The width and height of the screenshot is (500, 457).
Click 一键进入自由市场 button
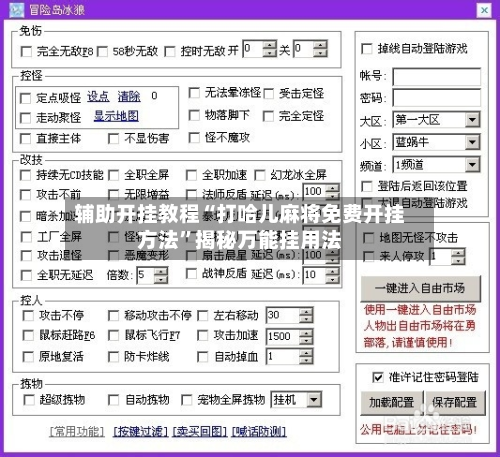pos(421,288)
